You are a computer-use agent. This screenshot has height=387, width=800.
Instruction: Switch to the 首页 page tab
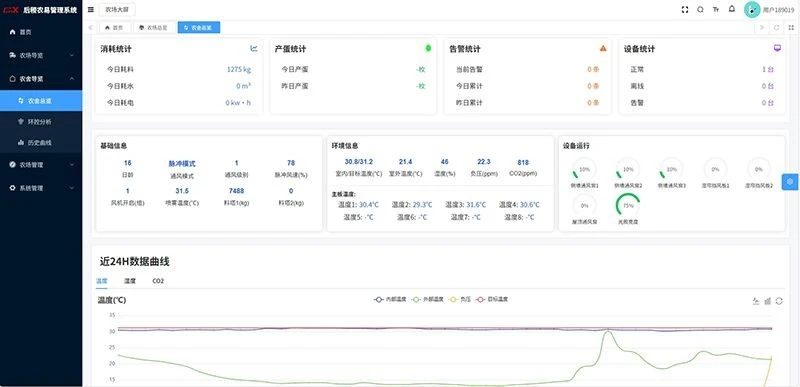[114, 28]
